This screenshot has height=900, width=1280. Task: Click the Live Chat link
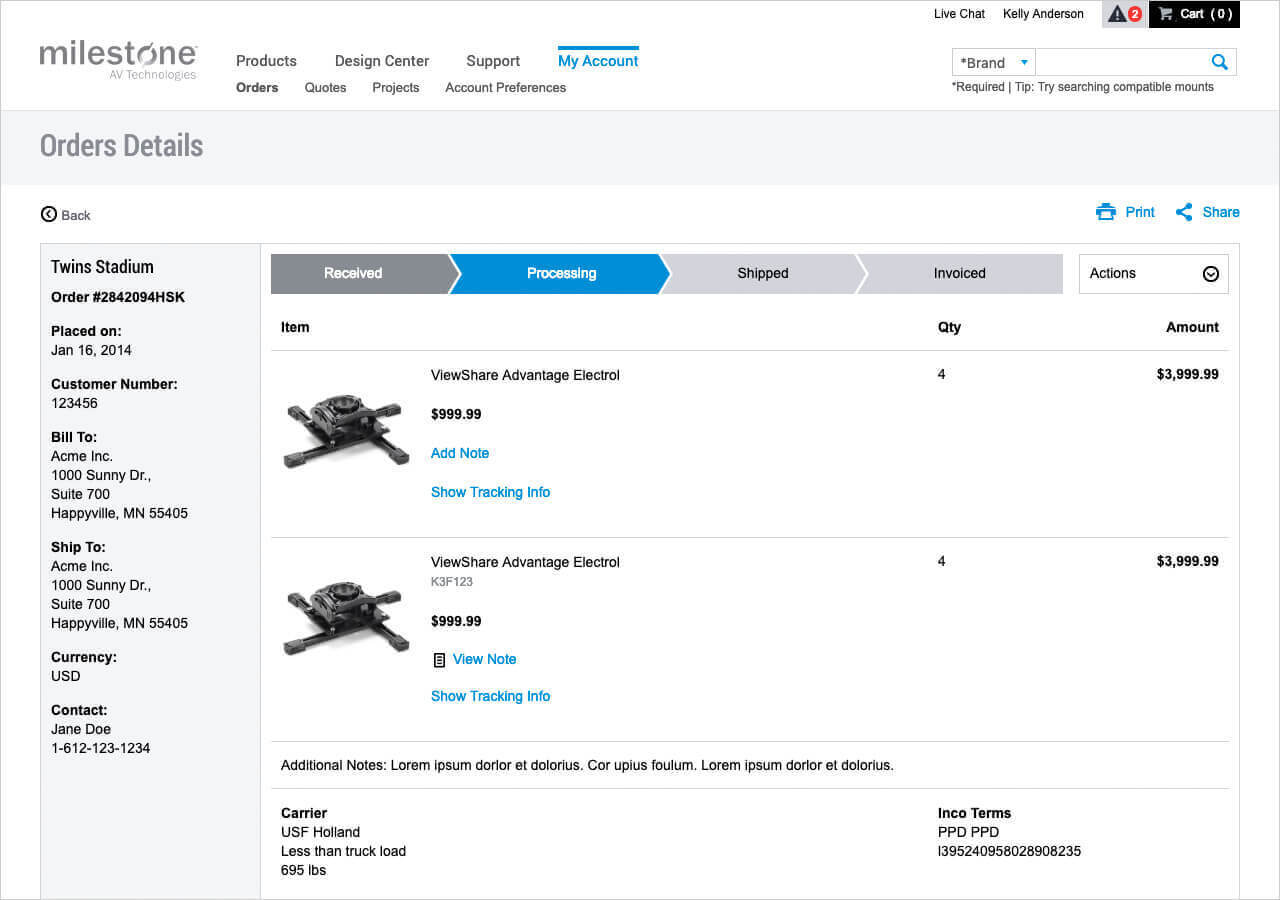tap(959, 14)
